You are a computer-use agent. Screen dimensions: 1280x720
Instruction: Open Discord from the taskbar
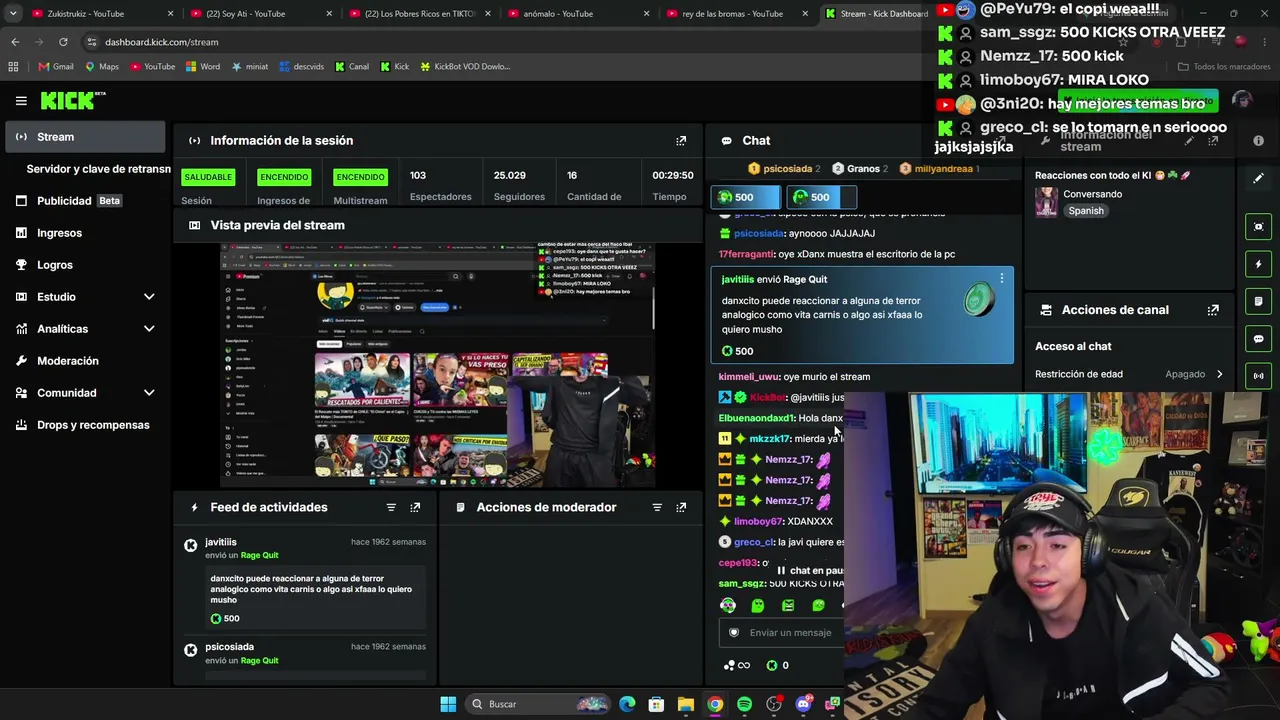point(803,704)
